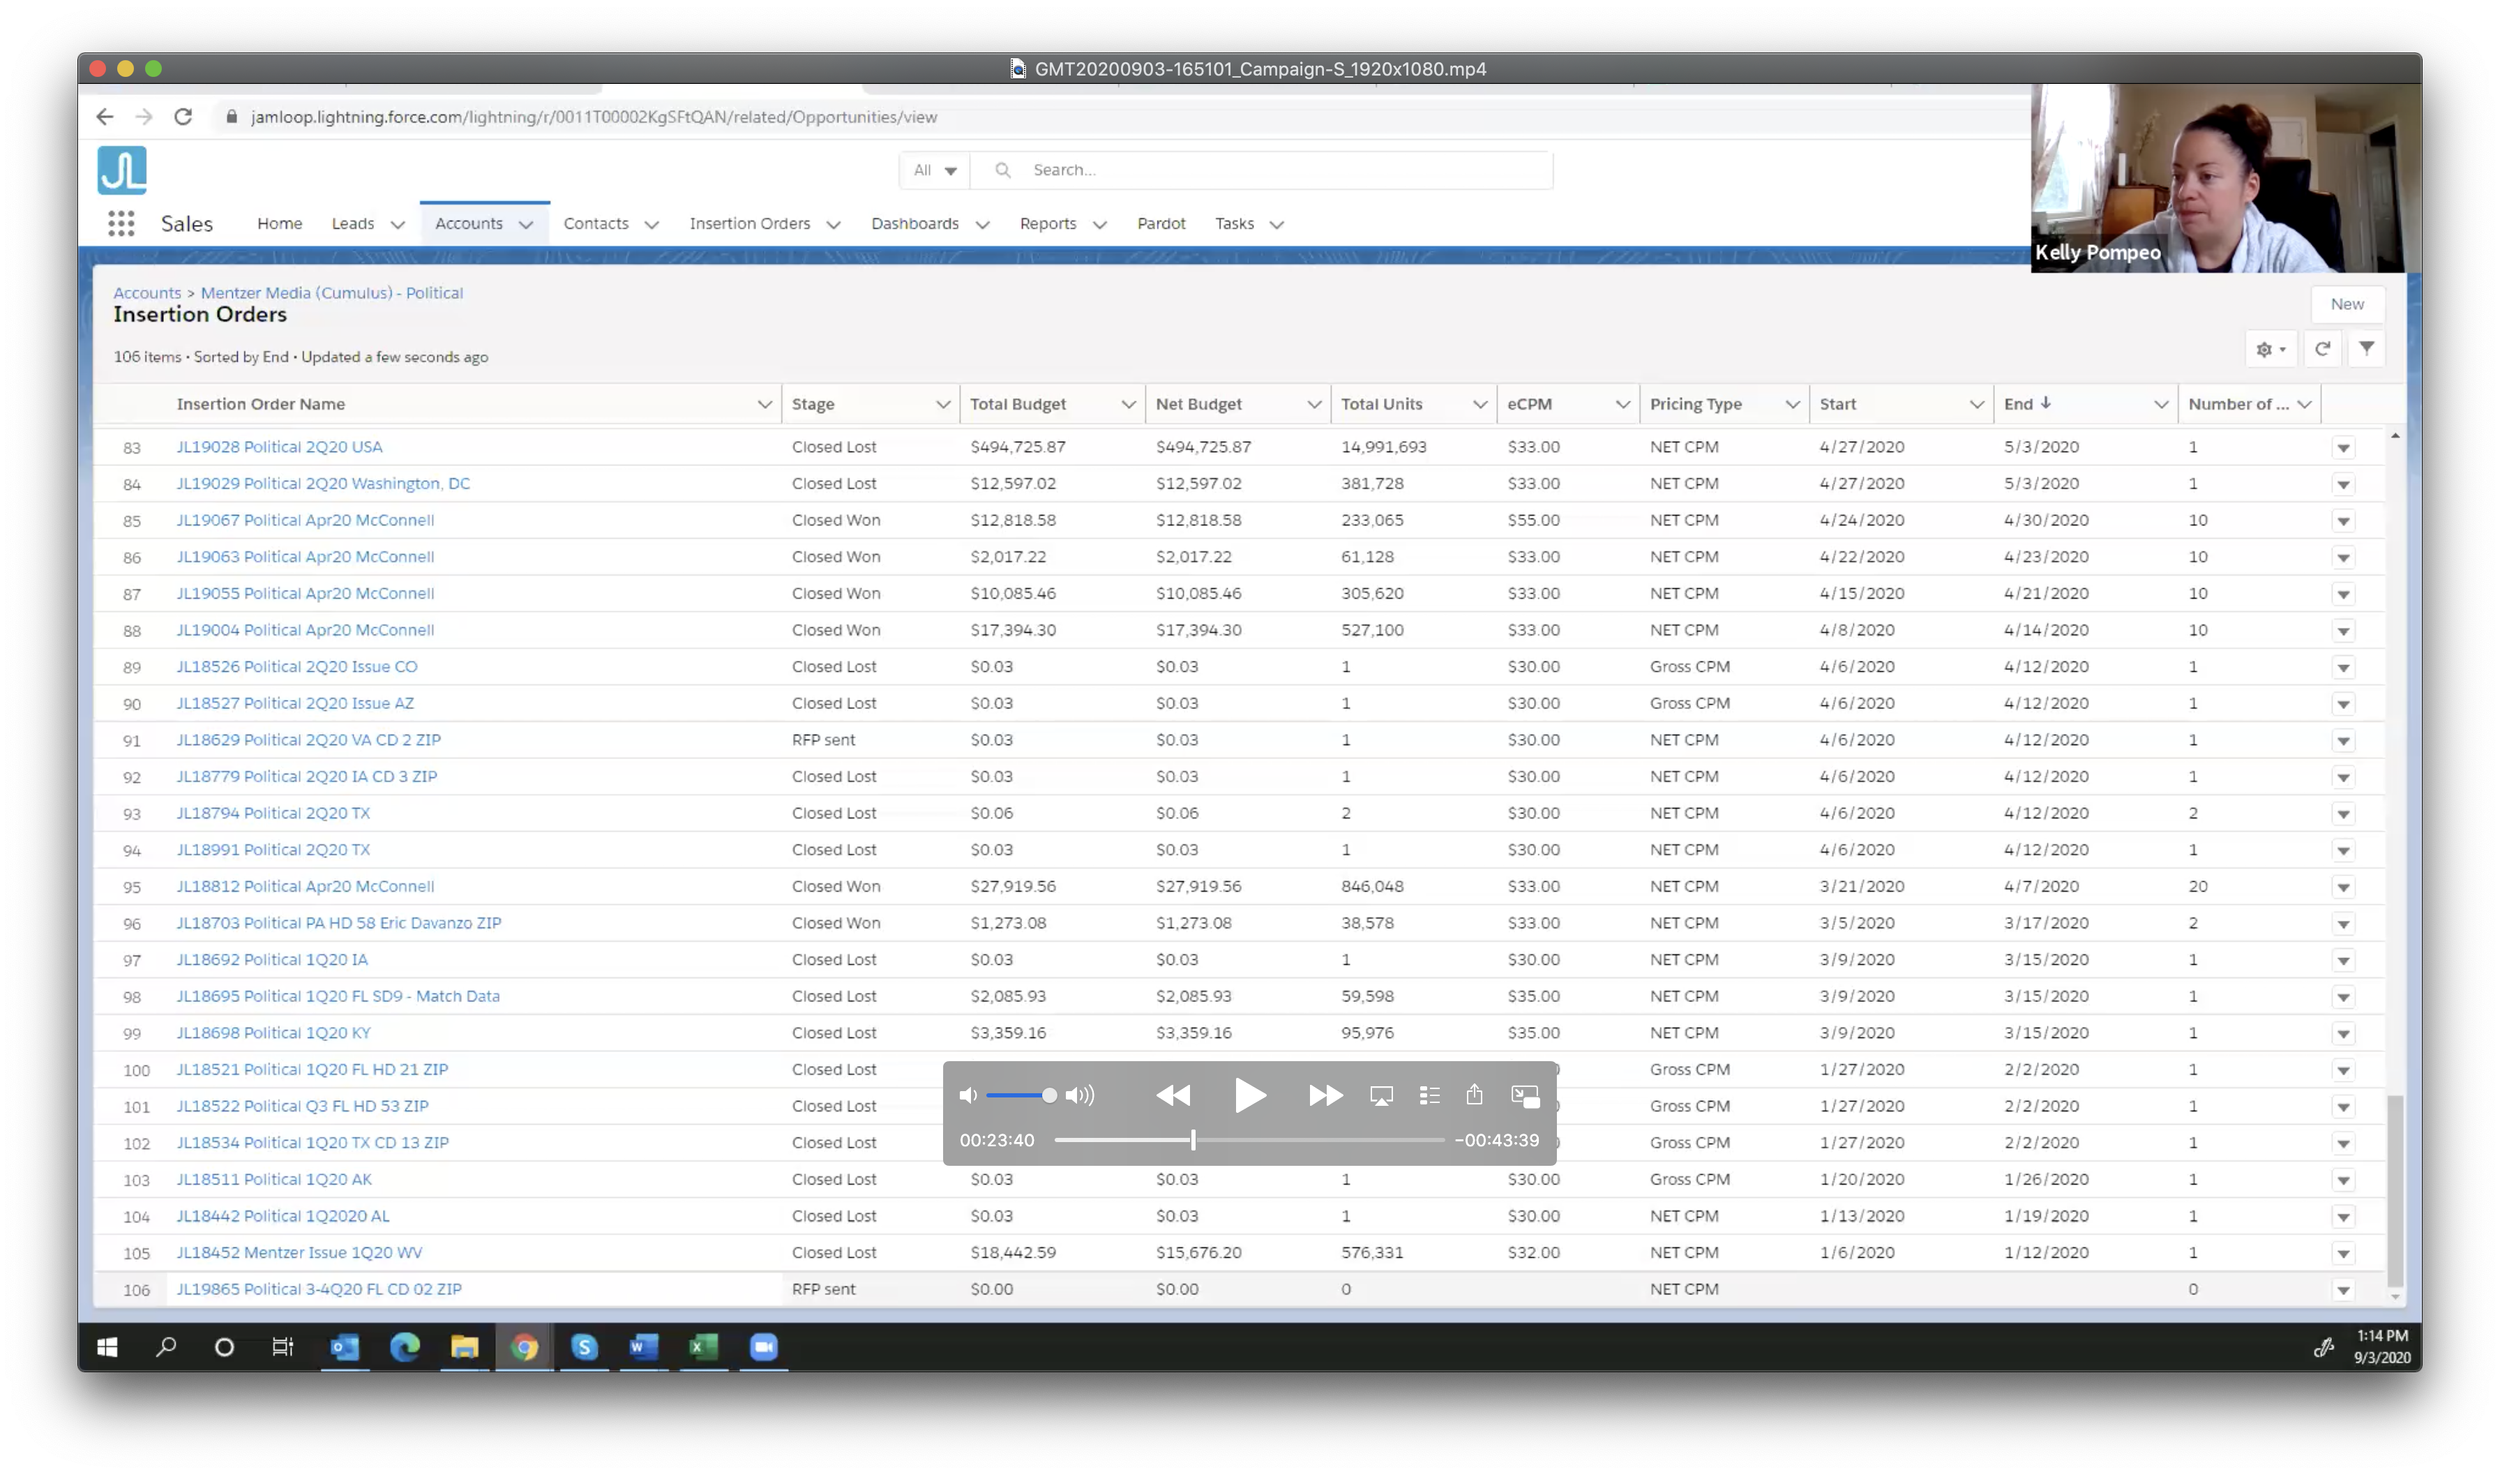The image size is (2500, 1475).
Task: Open row action menu for JL19028 order
Action: (2343, 448)
